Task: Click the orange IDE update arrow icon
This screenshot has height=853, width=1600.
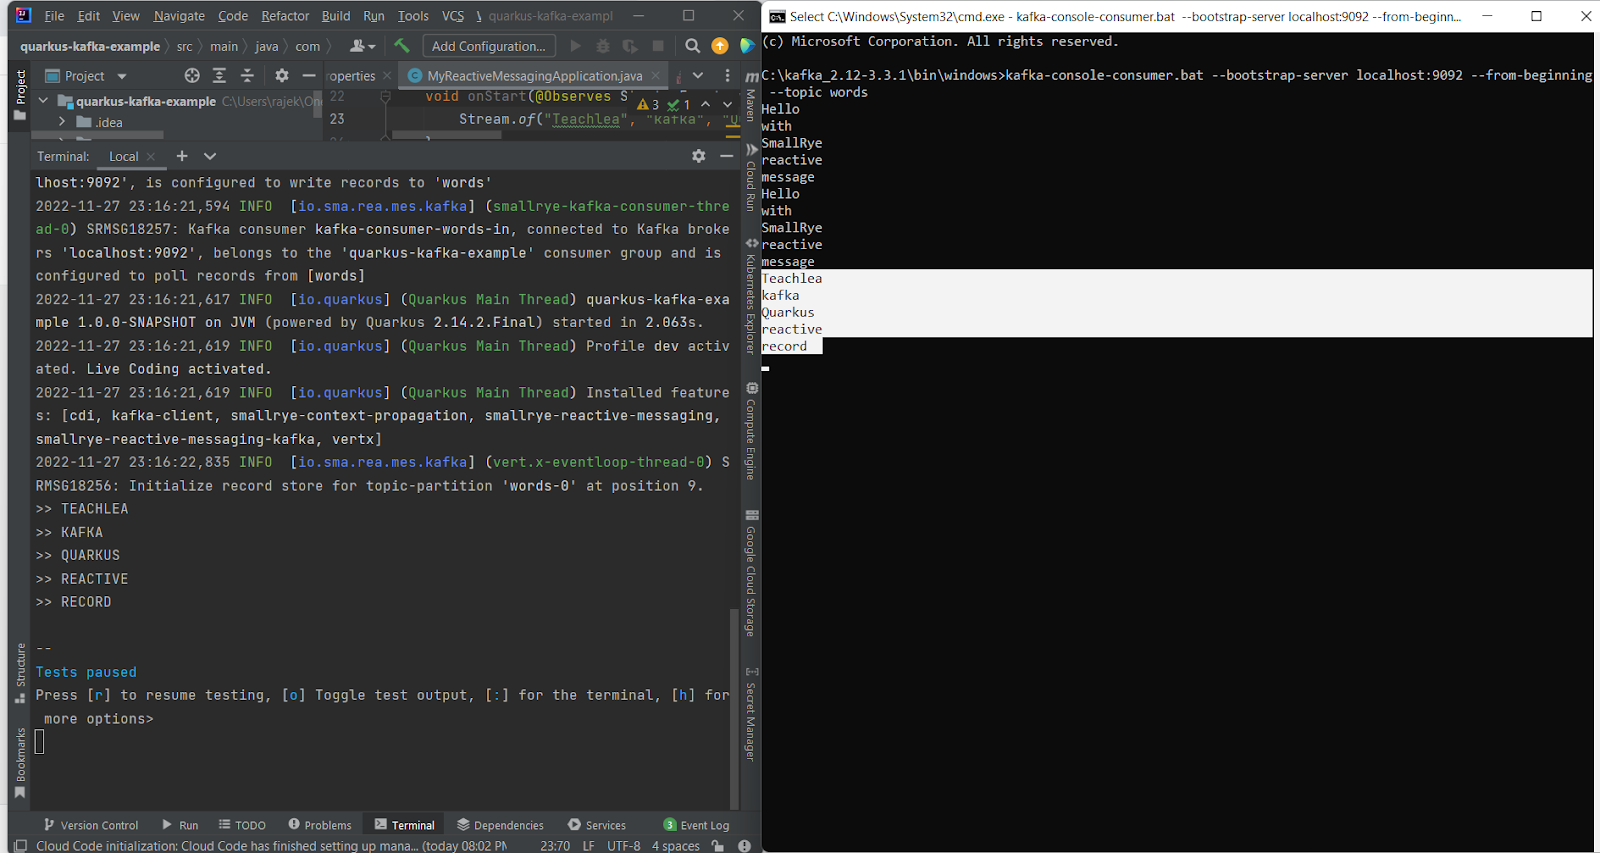Action: coord(720,46)
